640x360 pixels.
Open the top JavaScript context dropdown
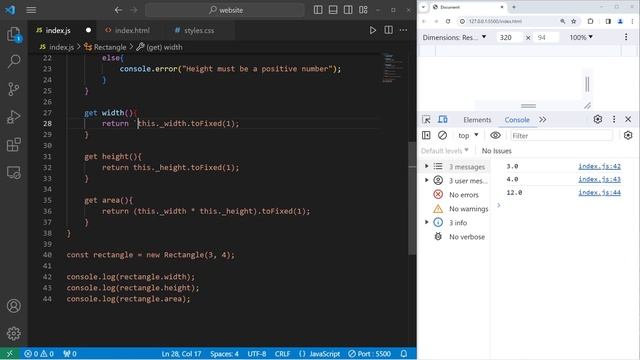coord(468,136)
